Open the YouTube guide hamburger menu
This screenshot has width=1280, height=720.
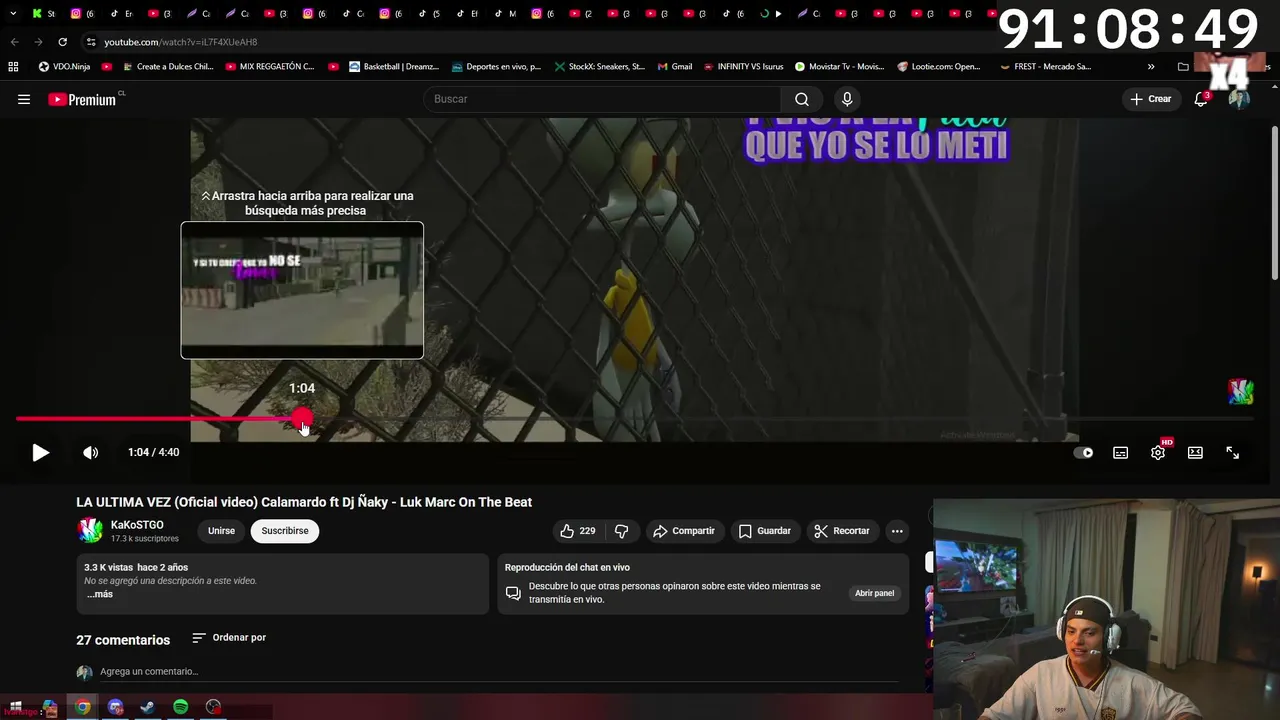24,99
